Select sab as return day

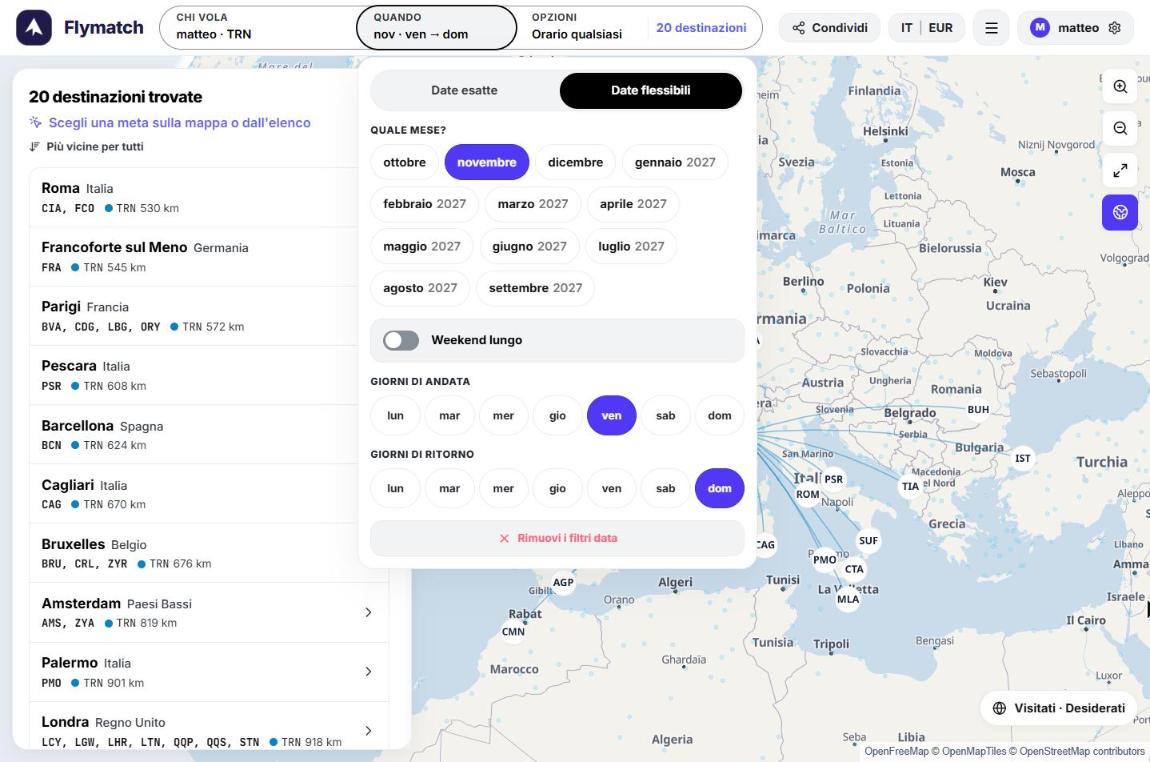click(665, 488)
